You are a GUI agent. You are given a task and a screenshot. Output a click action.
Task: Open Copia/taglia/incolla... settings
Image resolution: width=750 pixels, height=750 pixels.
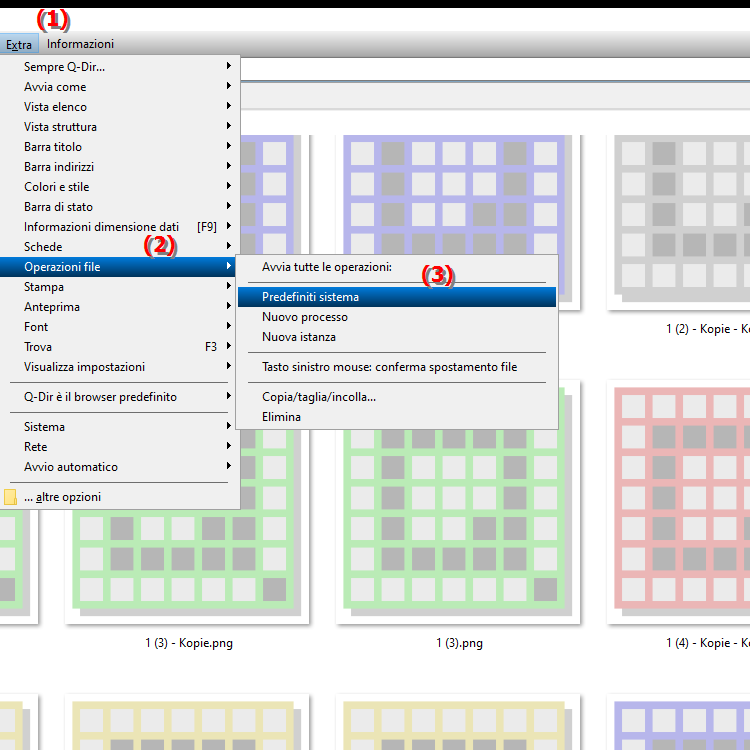tap(319, 397)
